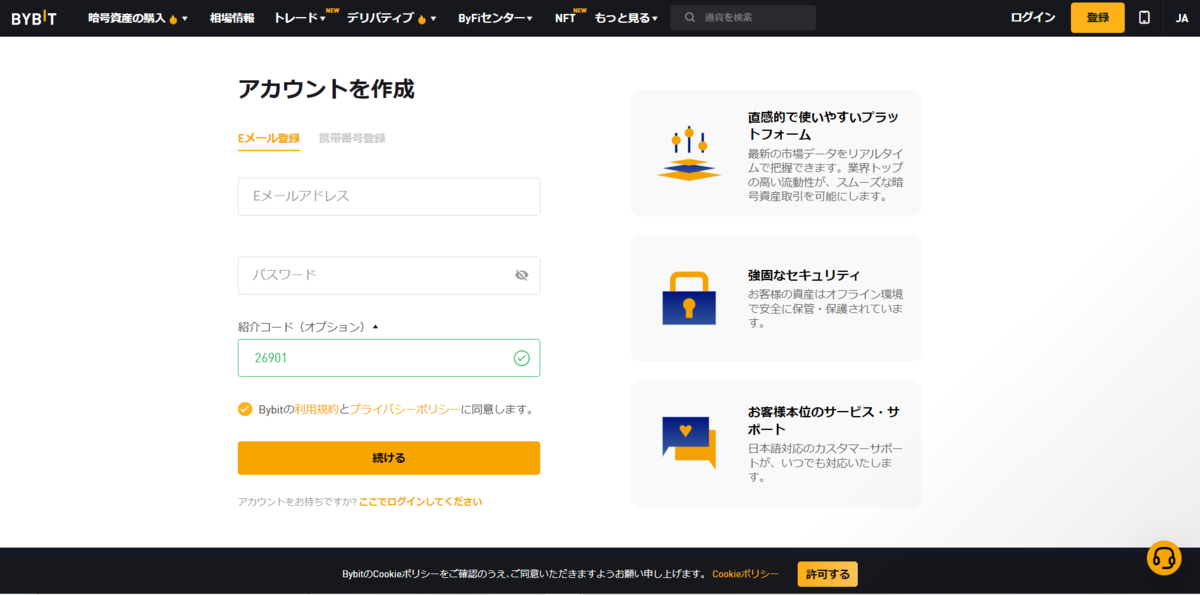Image resolution: width=1200 pixels, height=595 pixels.
Task: Click the アカウントを作成 page title
Action: coord(326,89)
